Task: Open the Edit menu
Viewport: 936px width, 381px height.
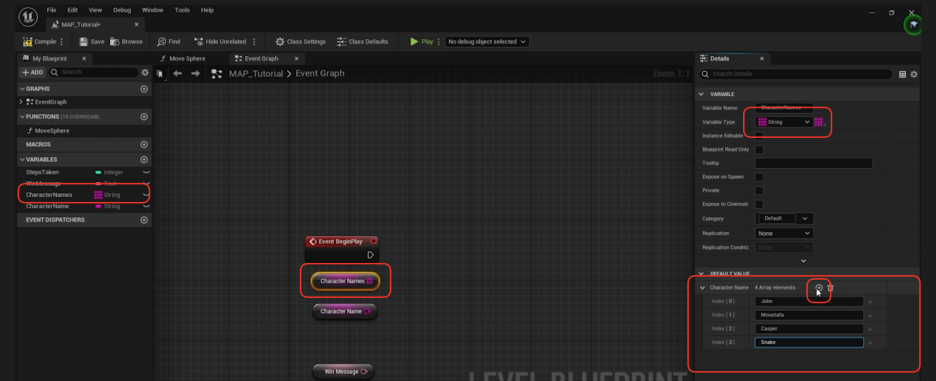Action: 72,10
